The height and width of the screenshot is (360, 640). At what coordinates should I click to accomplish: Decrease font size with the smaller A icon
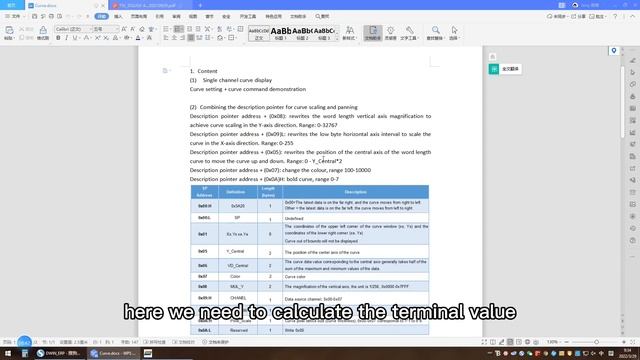coord(133,29)
